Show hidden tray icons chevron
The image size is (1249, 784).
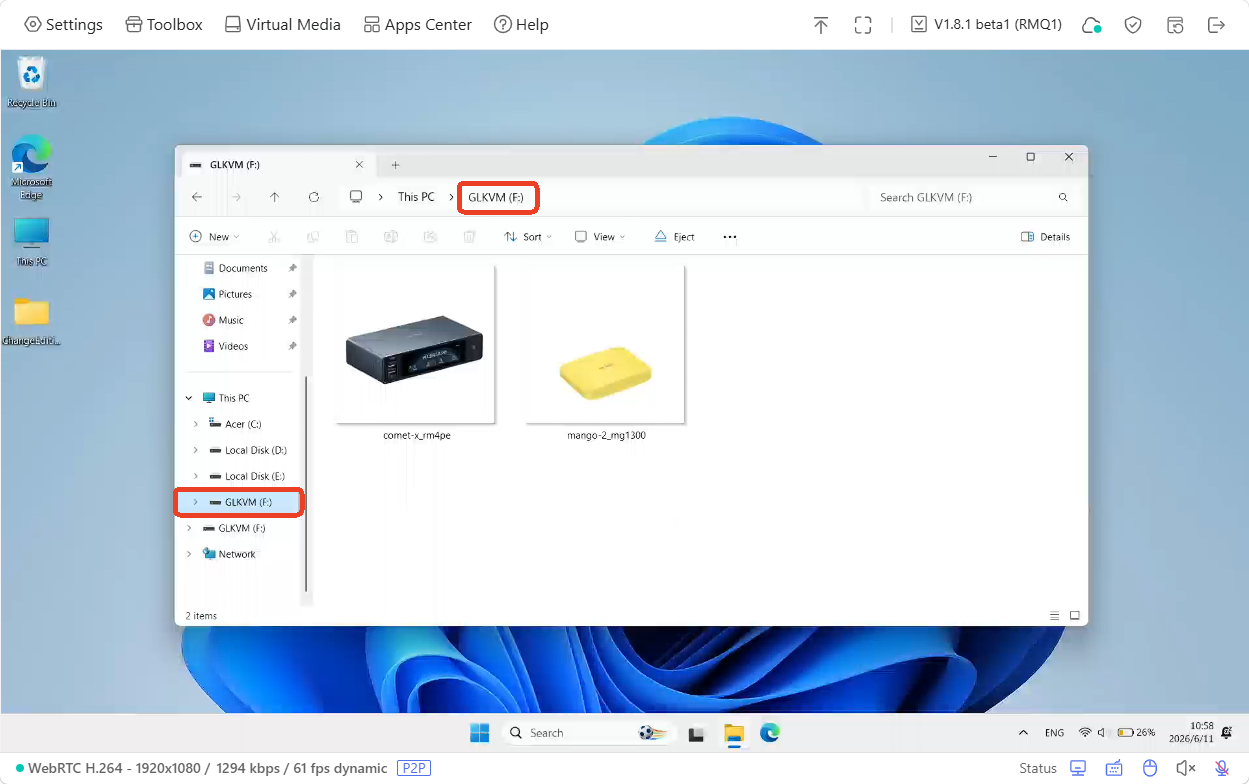[x=1023, y=733]
